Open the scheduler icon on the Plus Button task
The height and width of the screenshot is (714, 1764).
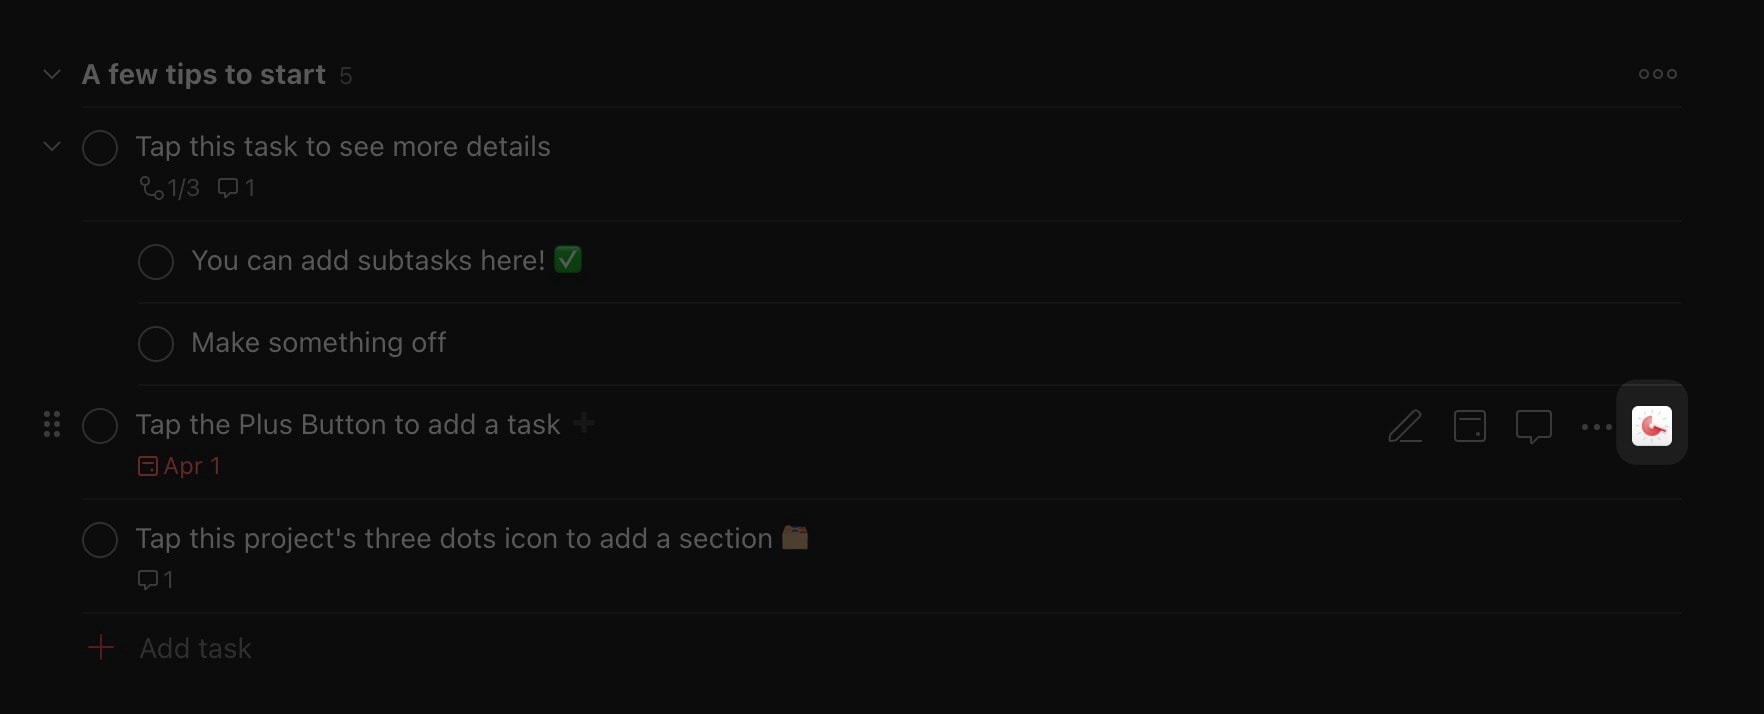1469,426
